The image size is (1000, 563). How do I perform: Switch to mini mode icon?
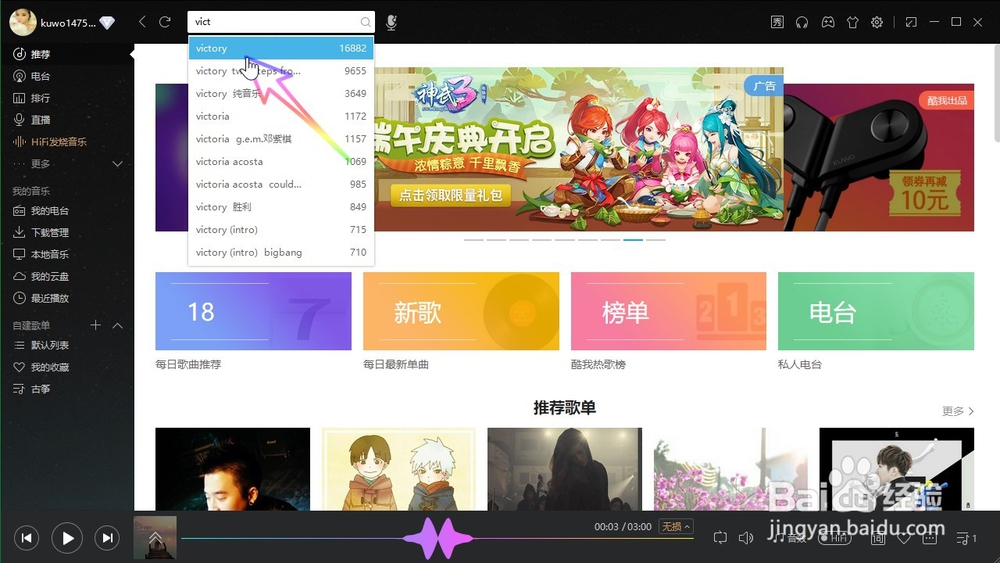tap(911, 22)
